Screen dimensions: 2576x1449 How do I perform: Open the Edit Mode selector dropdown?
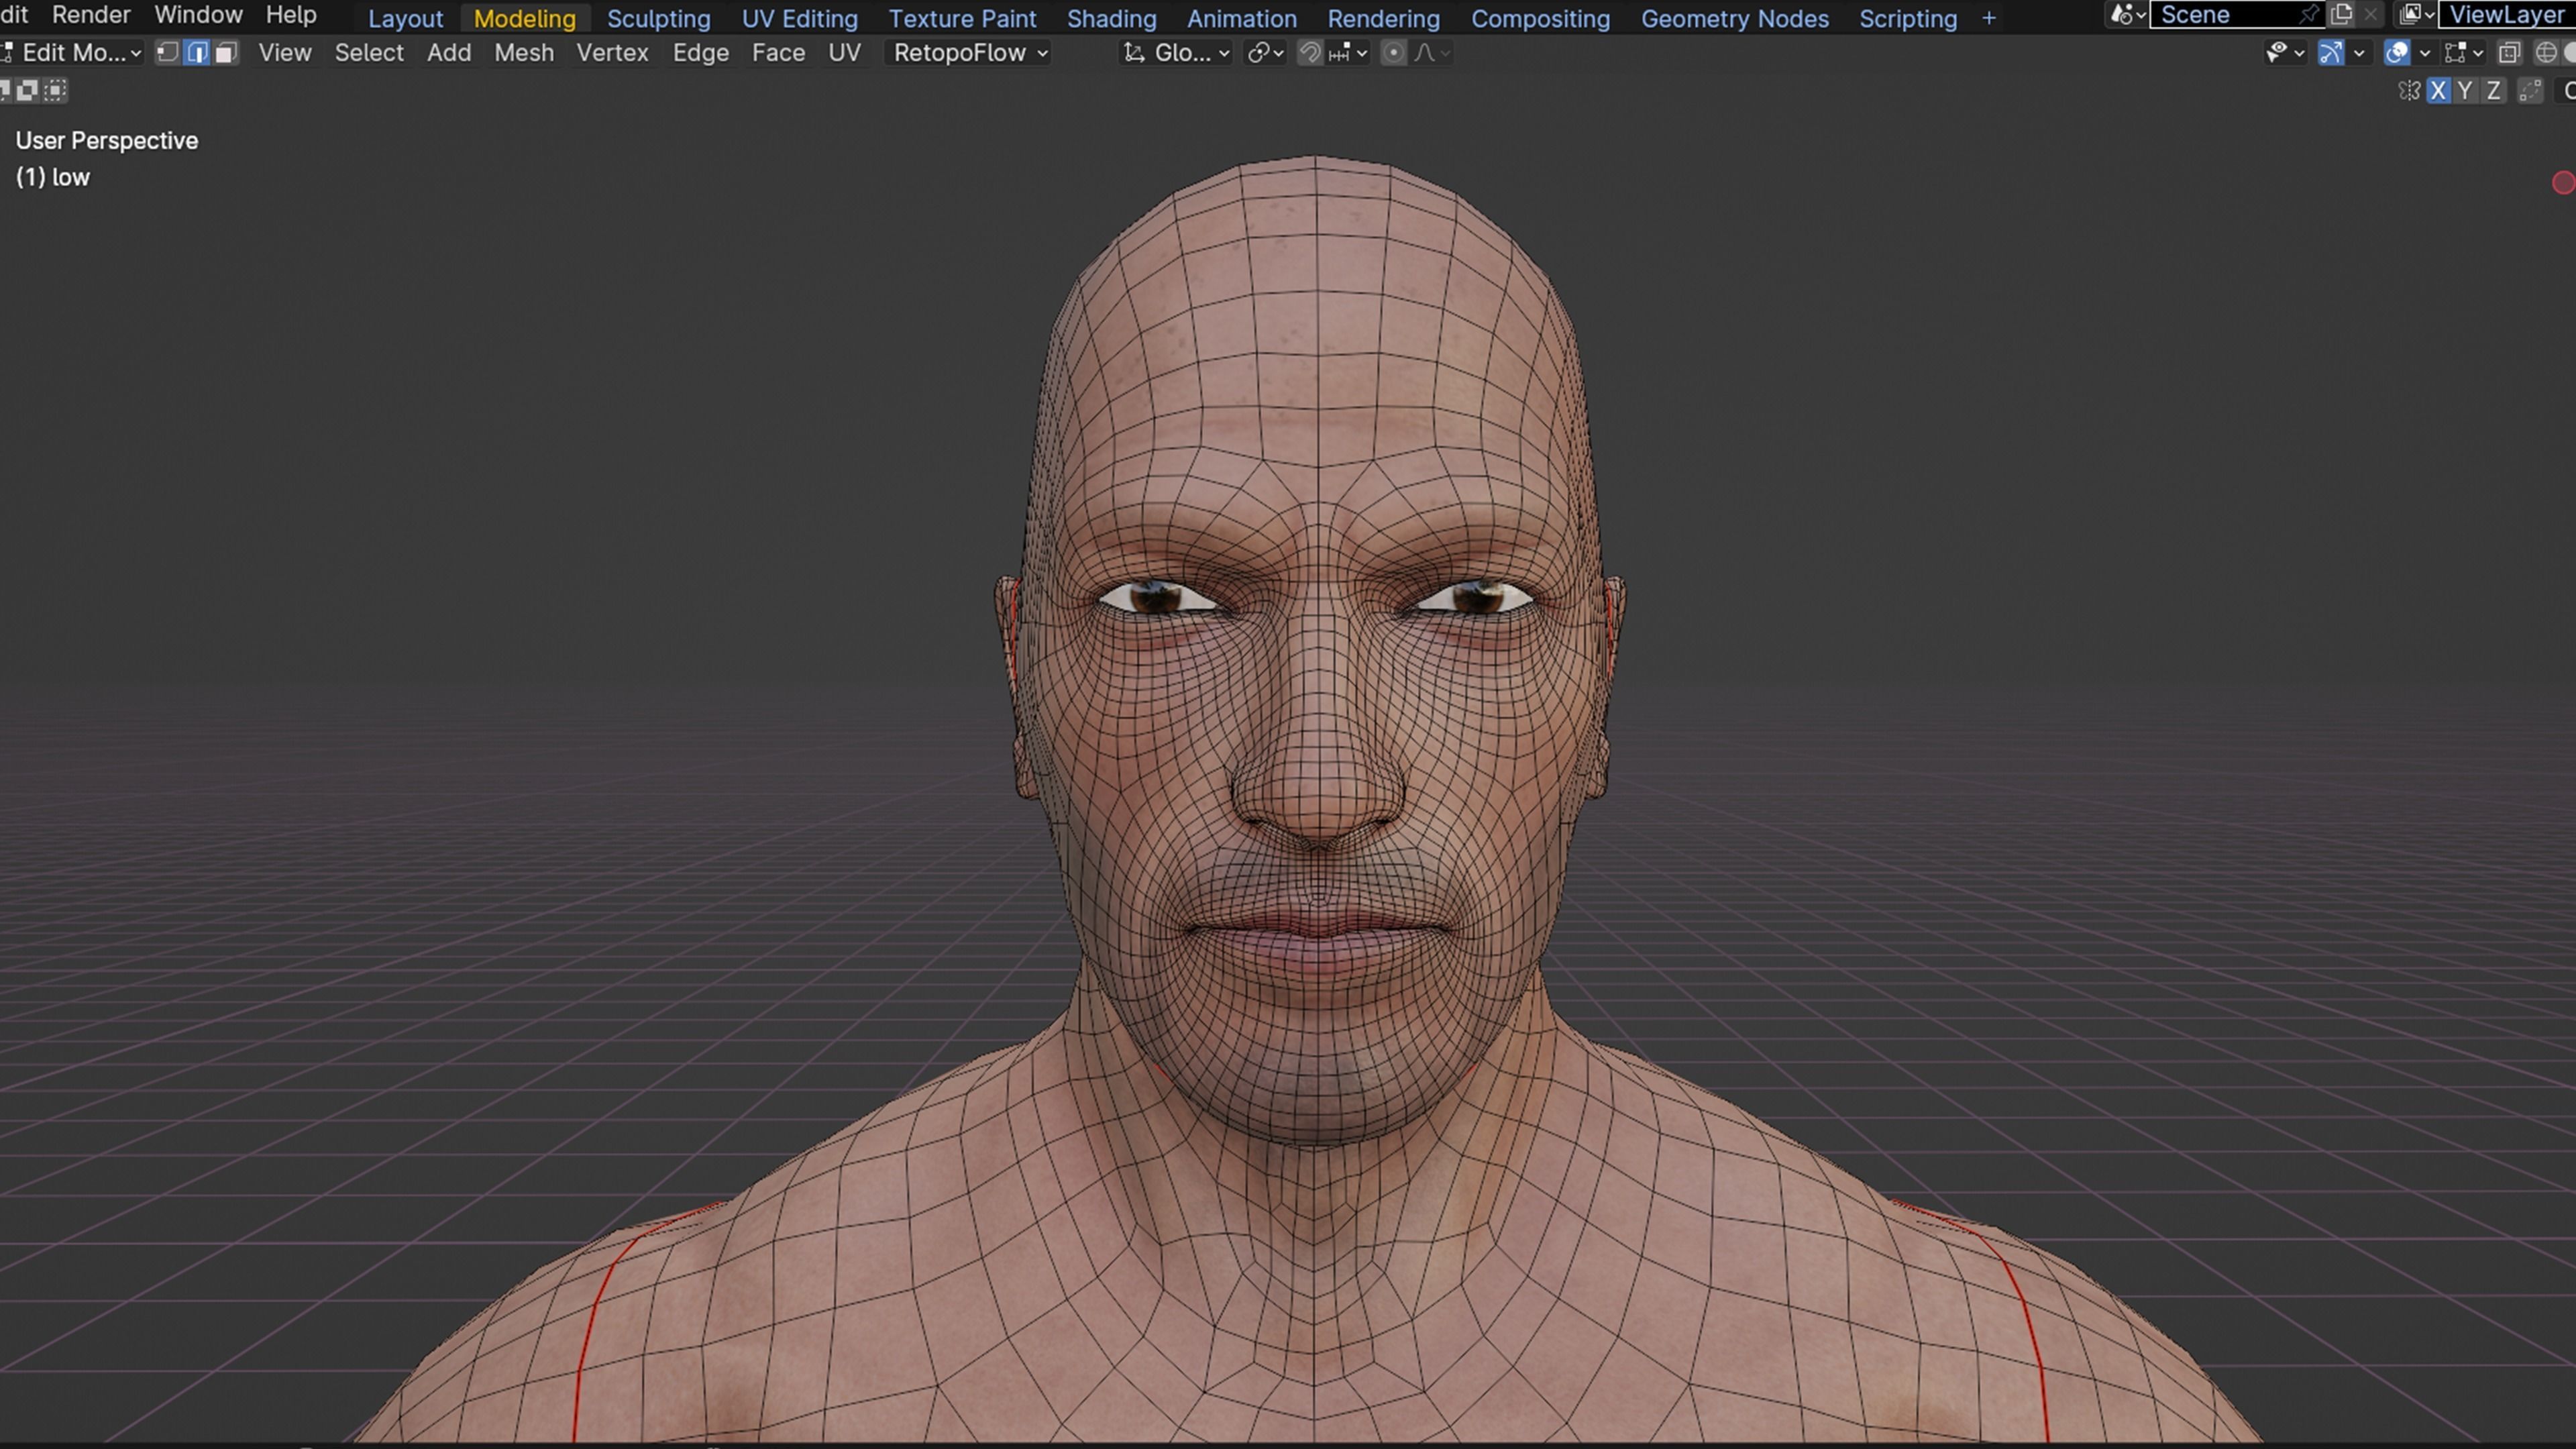76,53
